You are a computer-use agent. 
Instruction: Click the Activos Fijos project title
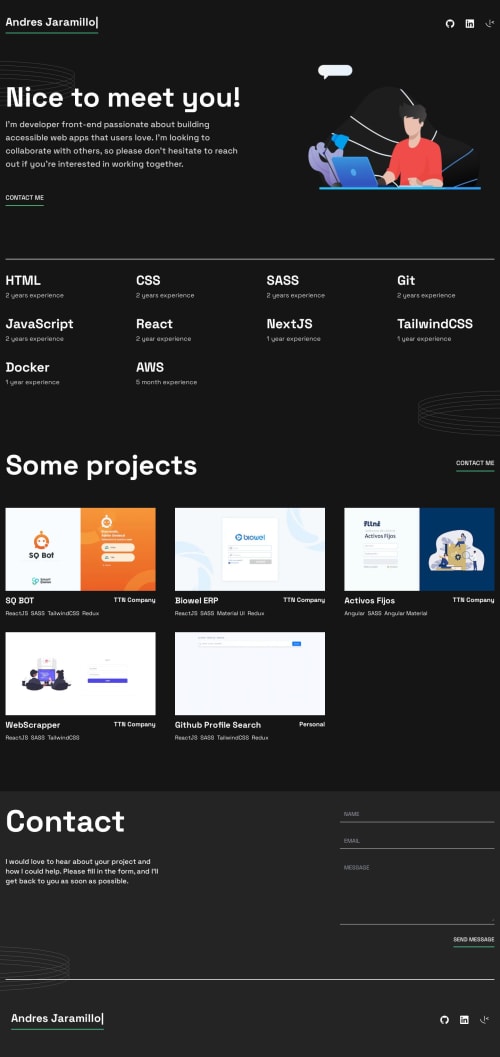[370, 601]
